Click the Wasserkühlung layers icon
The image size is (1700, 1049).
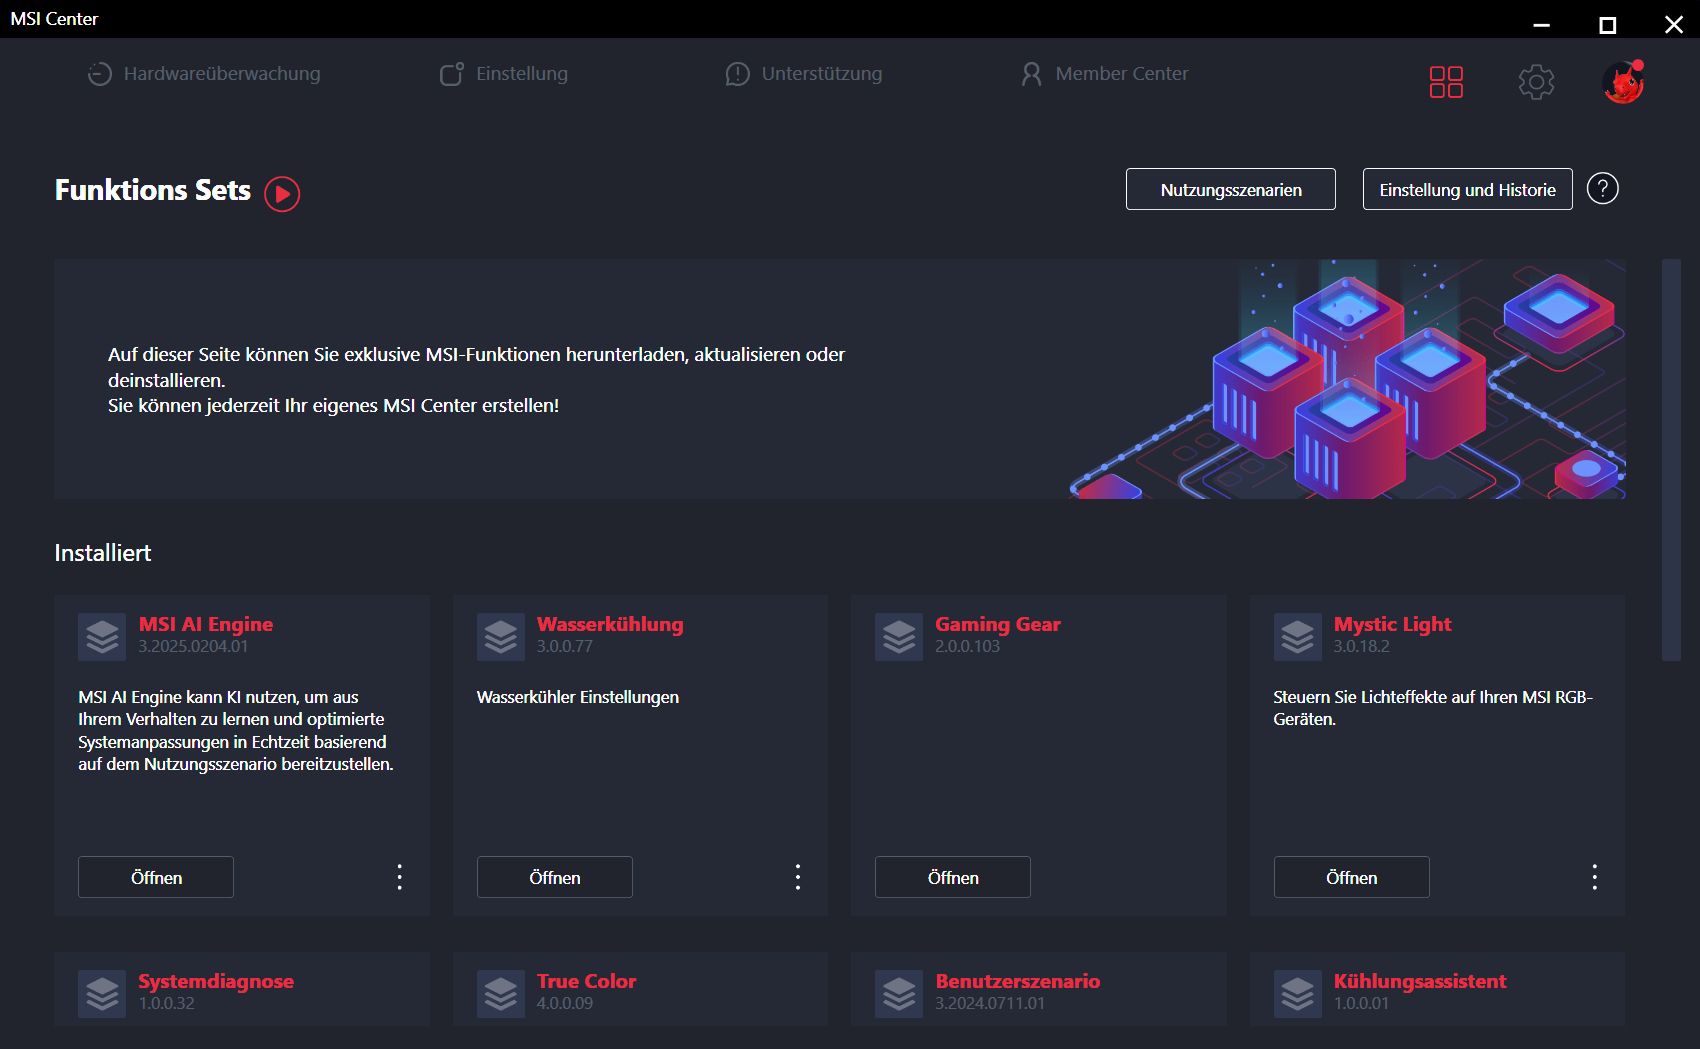(500, 636)
